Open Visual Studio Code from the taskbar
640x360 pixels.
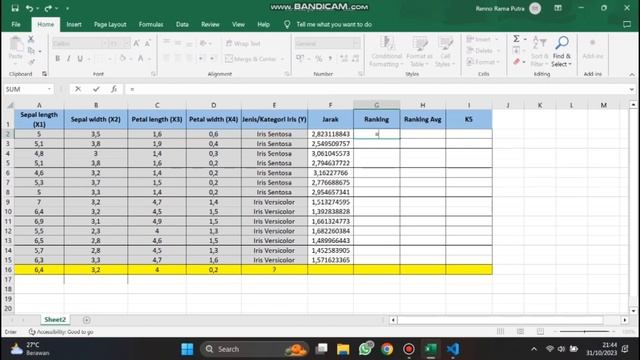(x=453, y=349)
